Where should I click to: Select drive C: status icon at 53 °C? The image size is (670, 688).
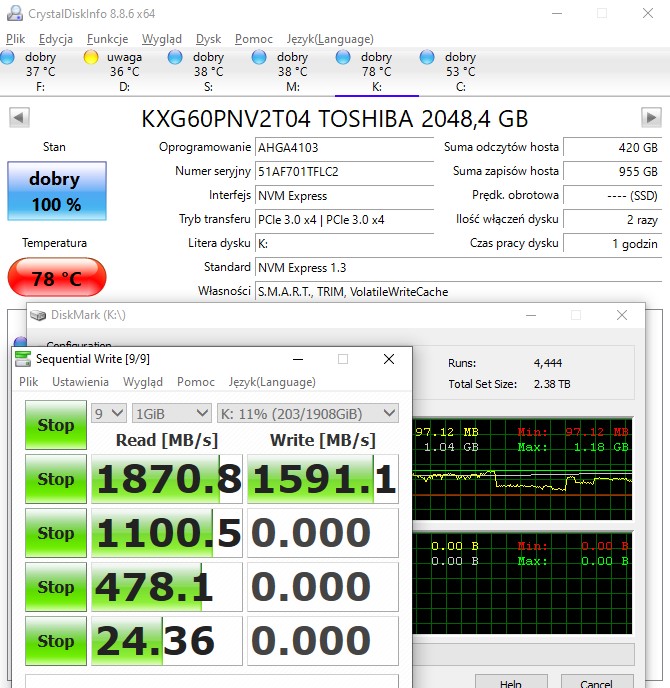[x=428, y=58]
